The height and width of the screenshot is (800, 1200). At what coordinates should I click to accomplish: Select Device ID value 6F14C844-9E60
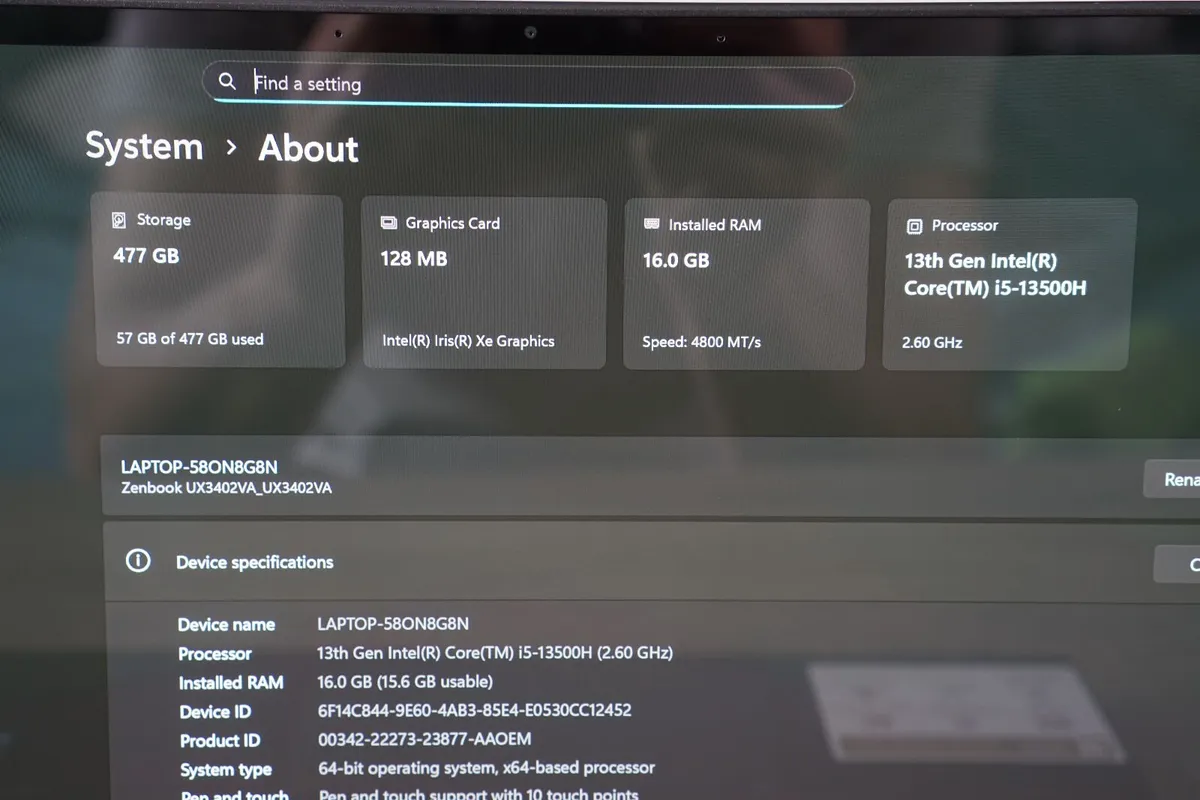coord(475,711)
